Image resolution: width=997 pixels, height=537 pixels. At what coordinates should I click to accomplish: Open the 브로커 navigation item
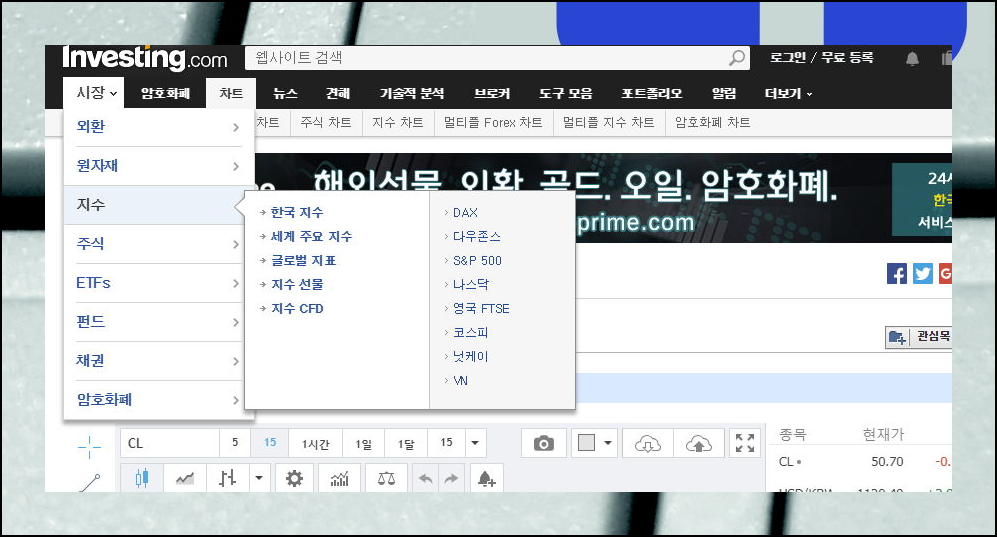[x=492, y=93]
